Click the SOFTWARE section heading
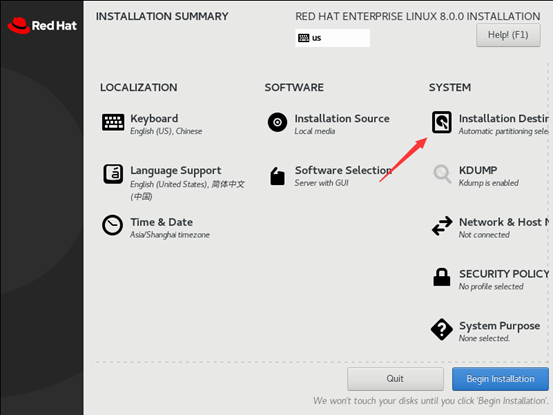The width and height of the screenshot is (553, 415). [x=294, y=87]
